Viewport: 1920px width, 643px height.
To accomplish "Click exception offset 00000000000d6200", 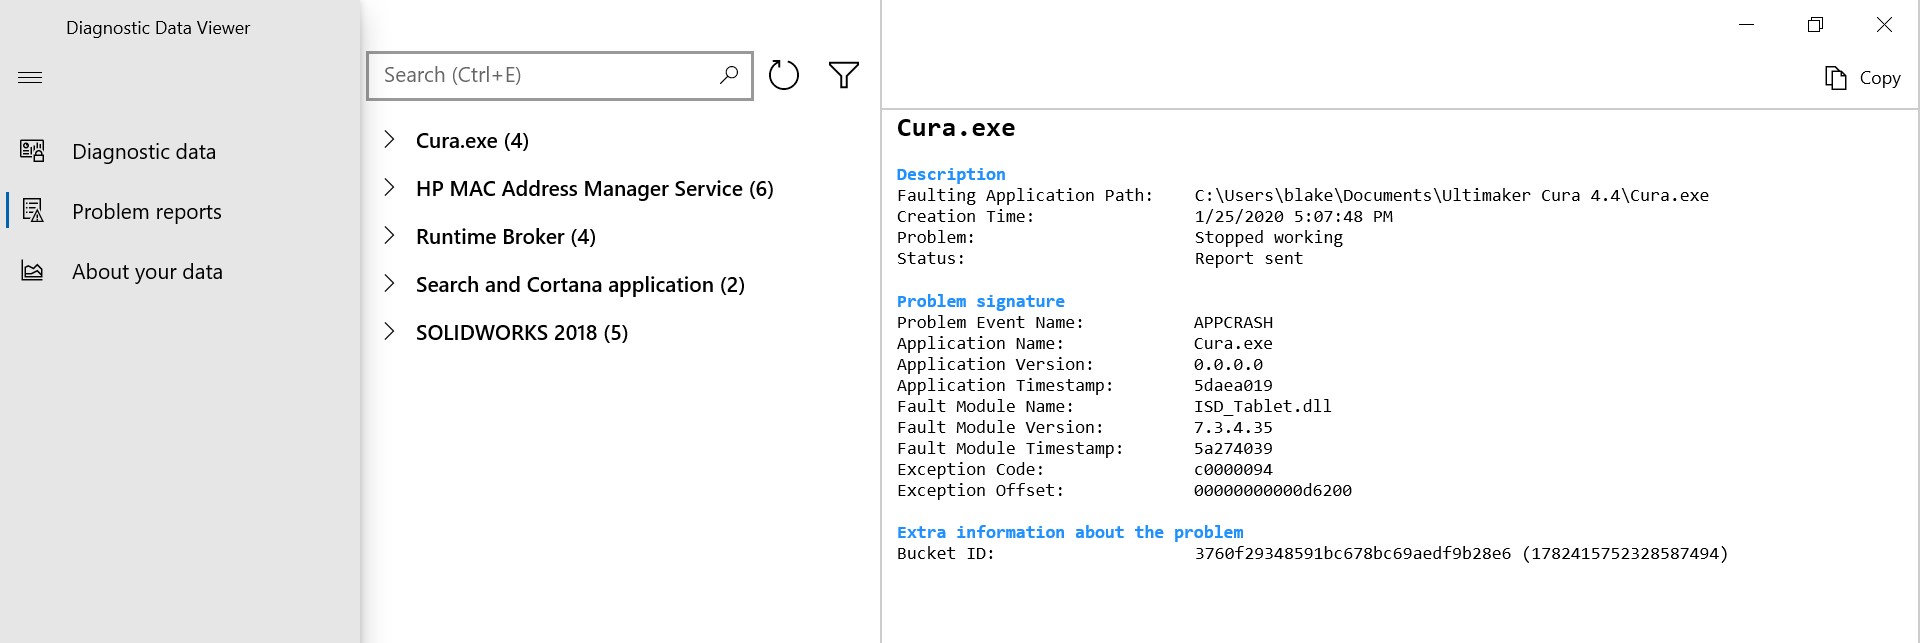I will point(1273,490).
